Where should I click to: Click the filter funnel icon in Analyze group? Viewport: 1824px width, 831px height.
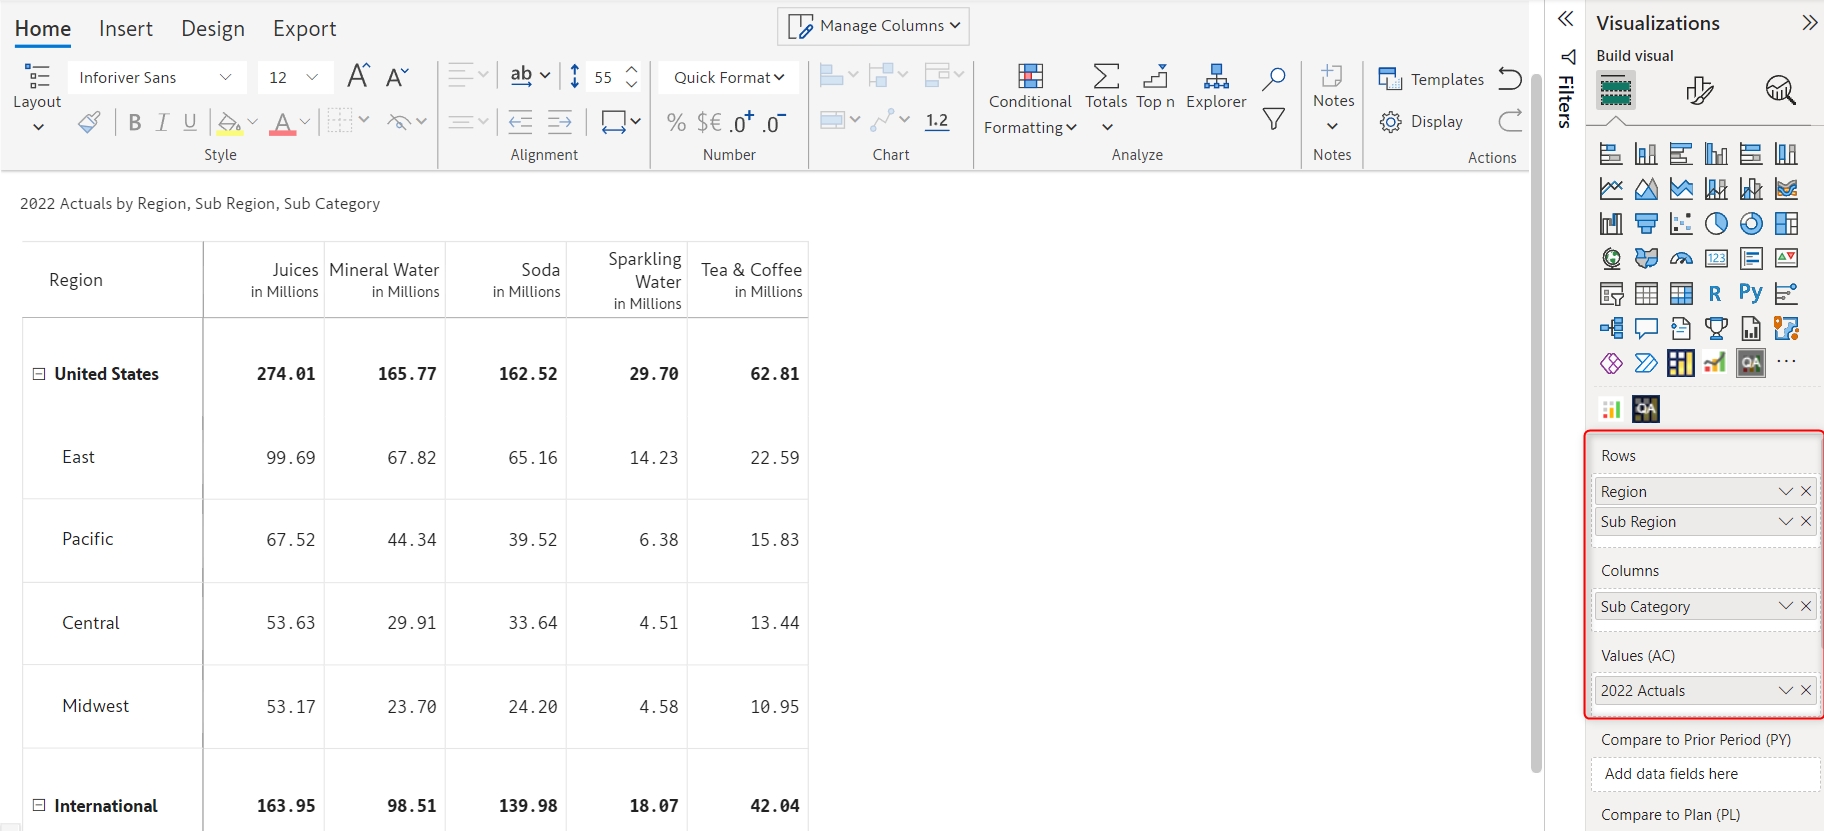1273,120
